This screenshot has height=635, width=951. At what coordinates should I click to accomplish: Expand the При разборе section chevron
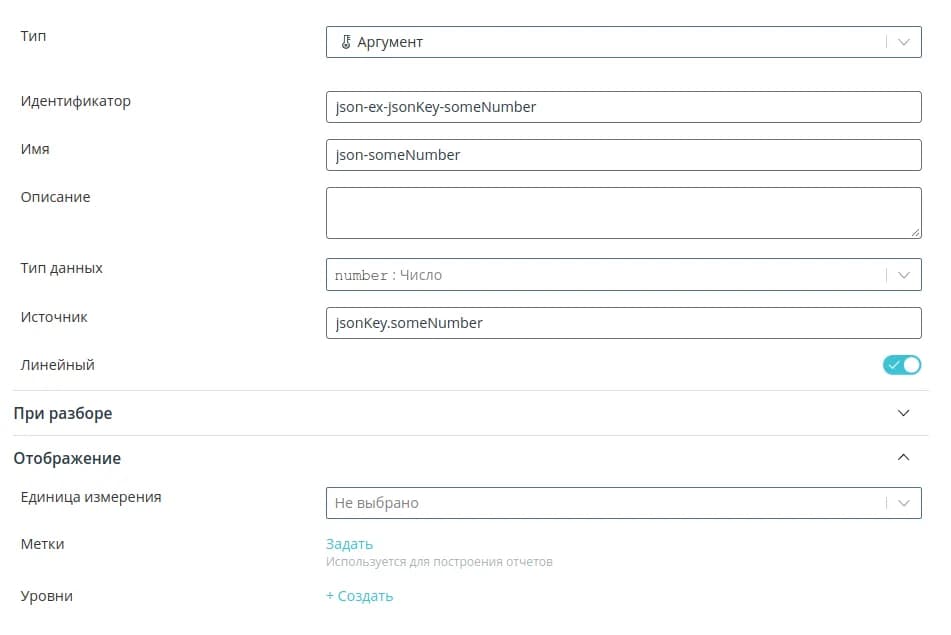pyautogui.click(x=903, y=413)
